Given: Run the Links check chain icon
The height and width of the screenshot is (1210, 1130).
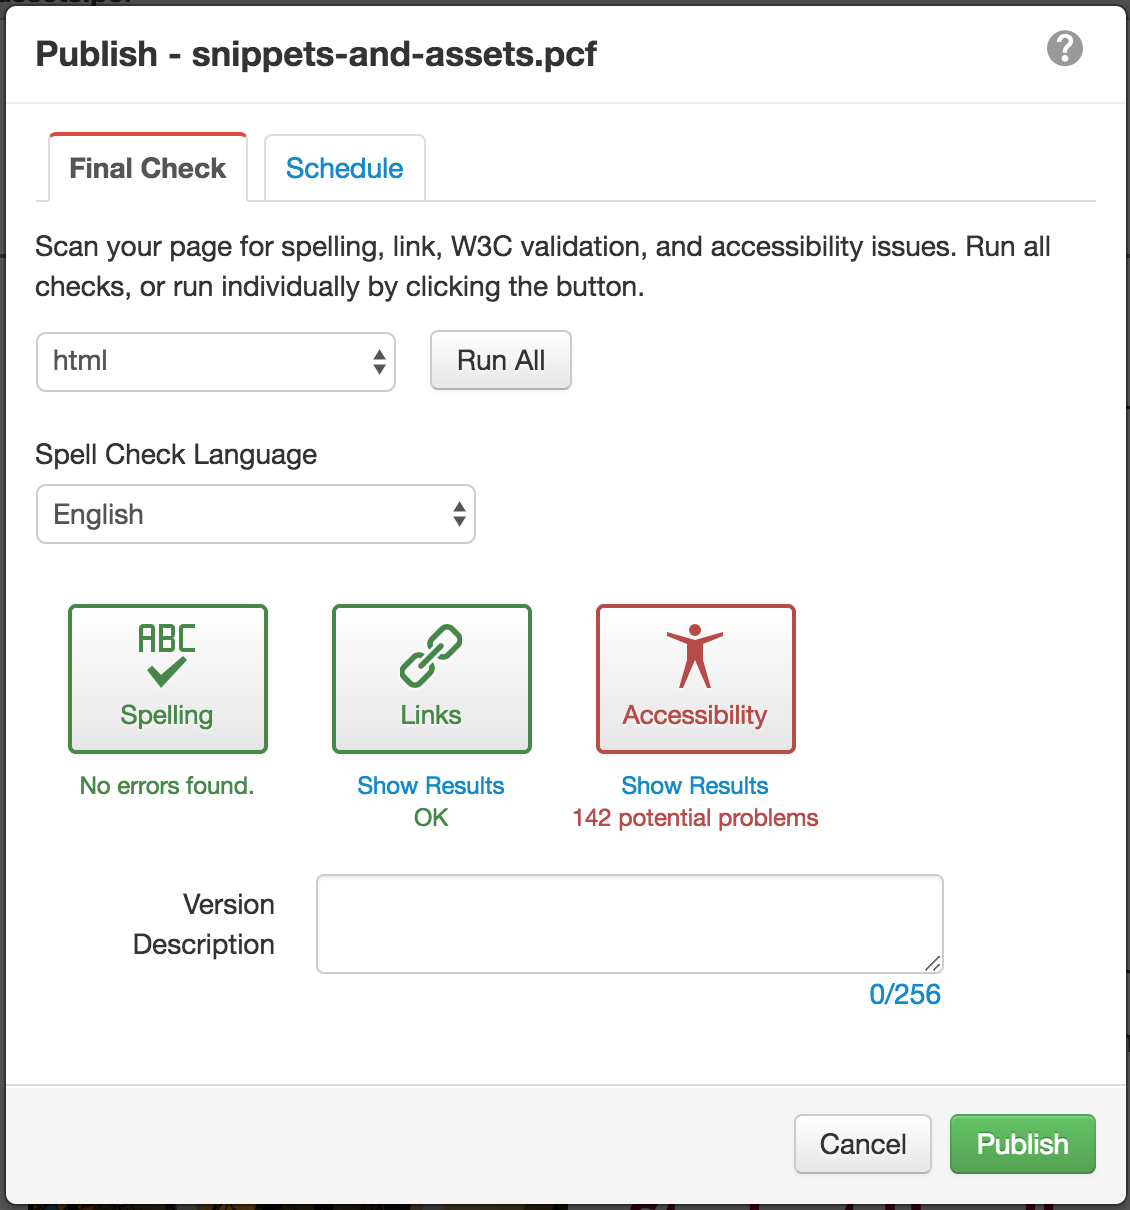Looking at the screenshot, I should pyautogui.click(x=431, y=679).
